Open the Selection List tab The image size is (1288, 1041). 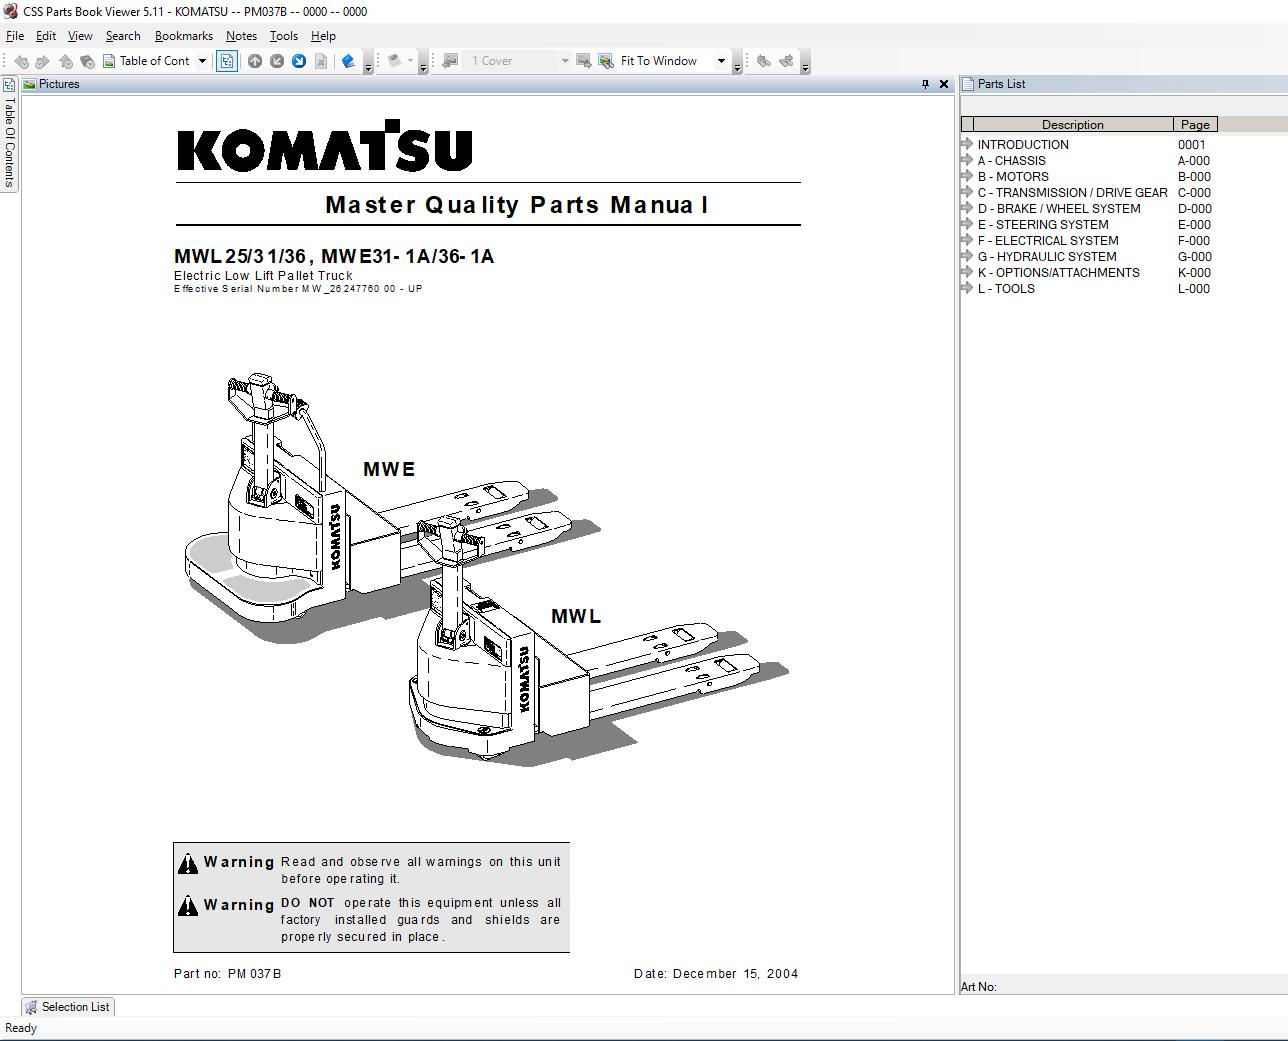(x=67, y=1007)
